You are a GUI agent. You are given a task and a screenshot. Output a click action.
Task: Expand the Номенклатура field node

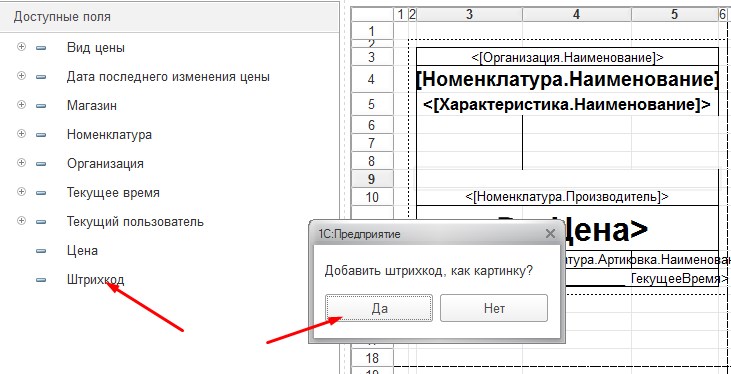pyautogui.click(x=21, y=134)
